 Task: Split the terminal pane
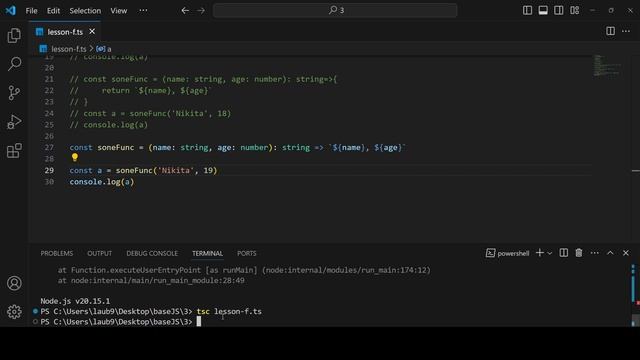(x=564, y=253)
